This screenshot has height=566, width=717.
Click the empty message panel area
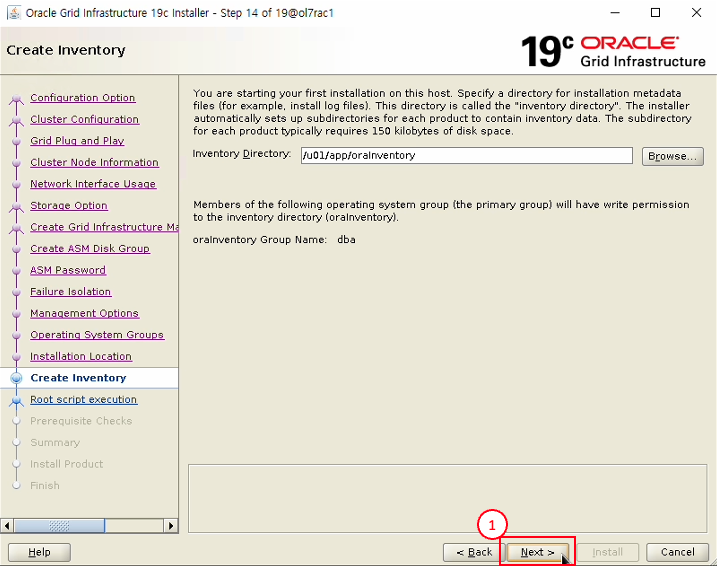point(447,499)
